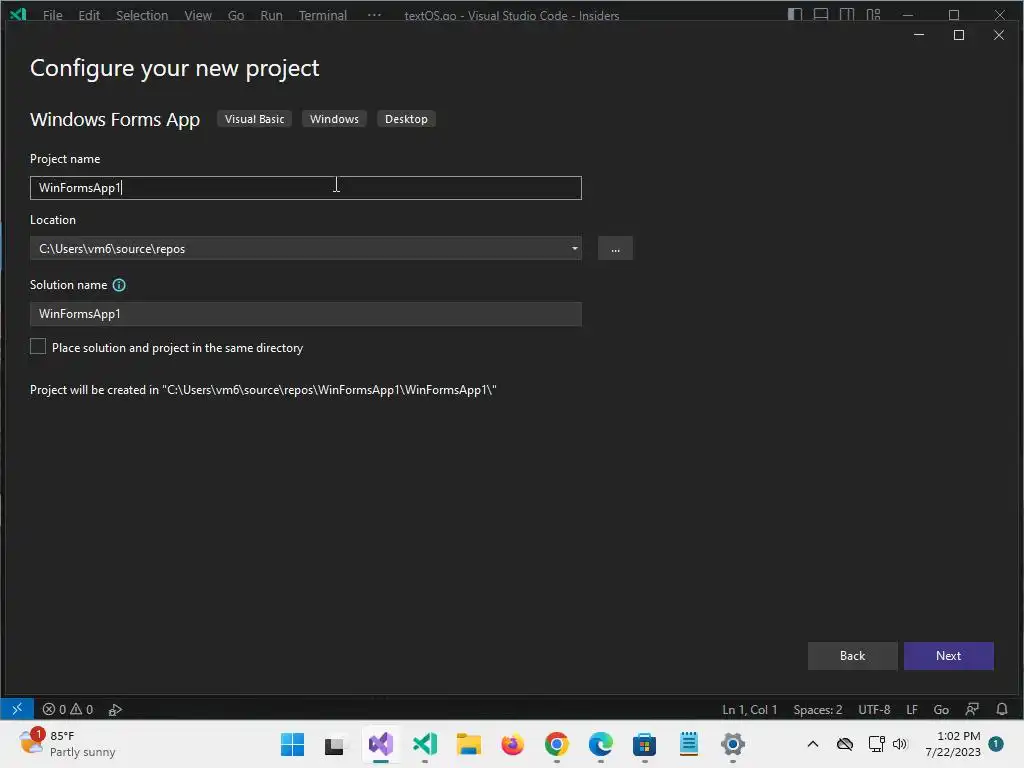The height and width of the screenshot is (768, 1024).
Task: Open File menu in VS Code window
Action: coord(52,15)
